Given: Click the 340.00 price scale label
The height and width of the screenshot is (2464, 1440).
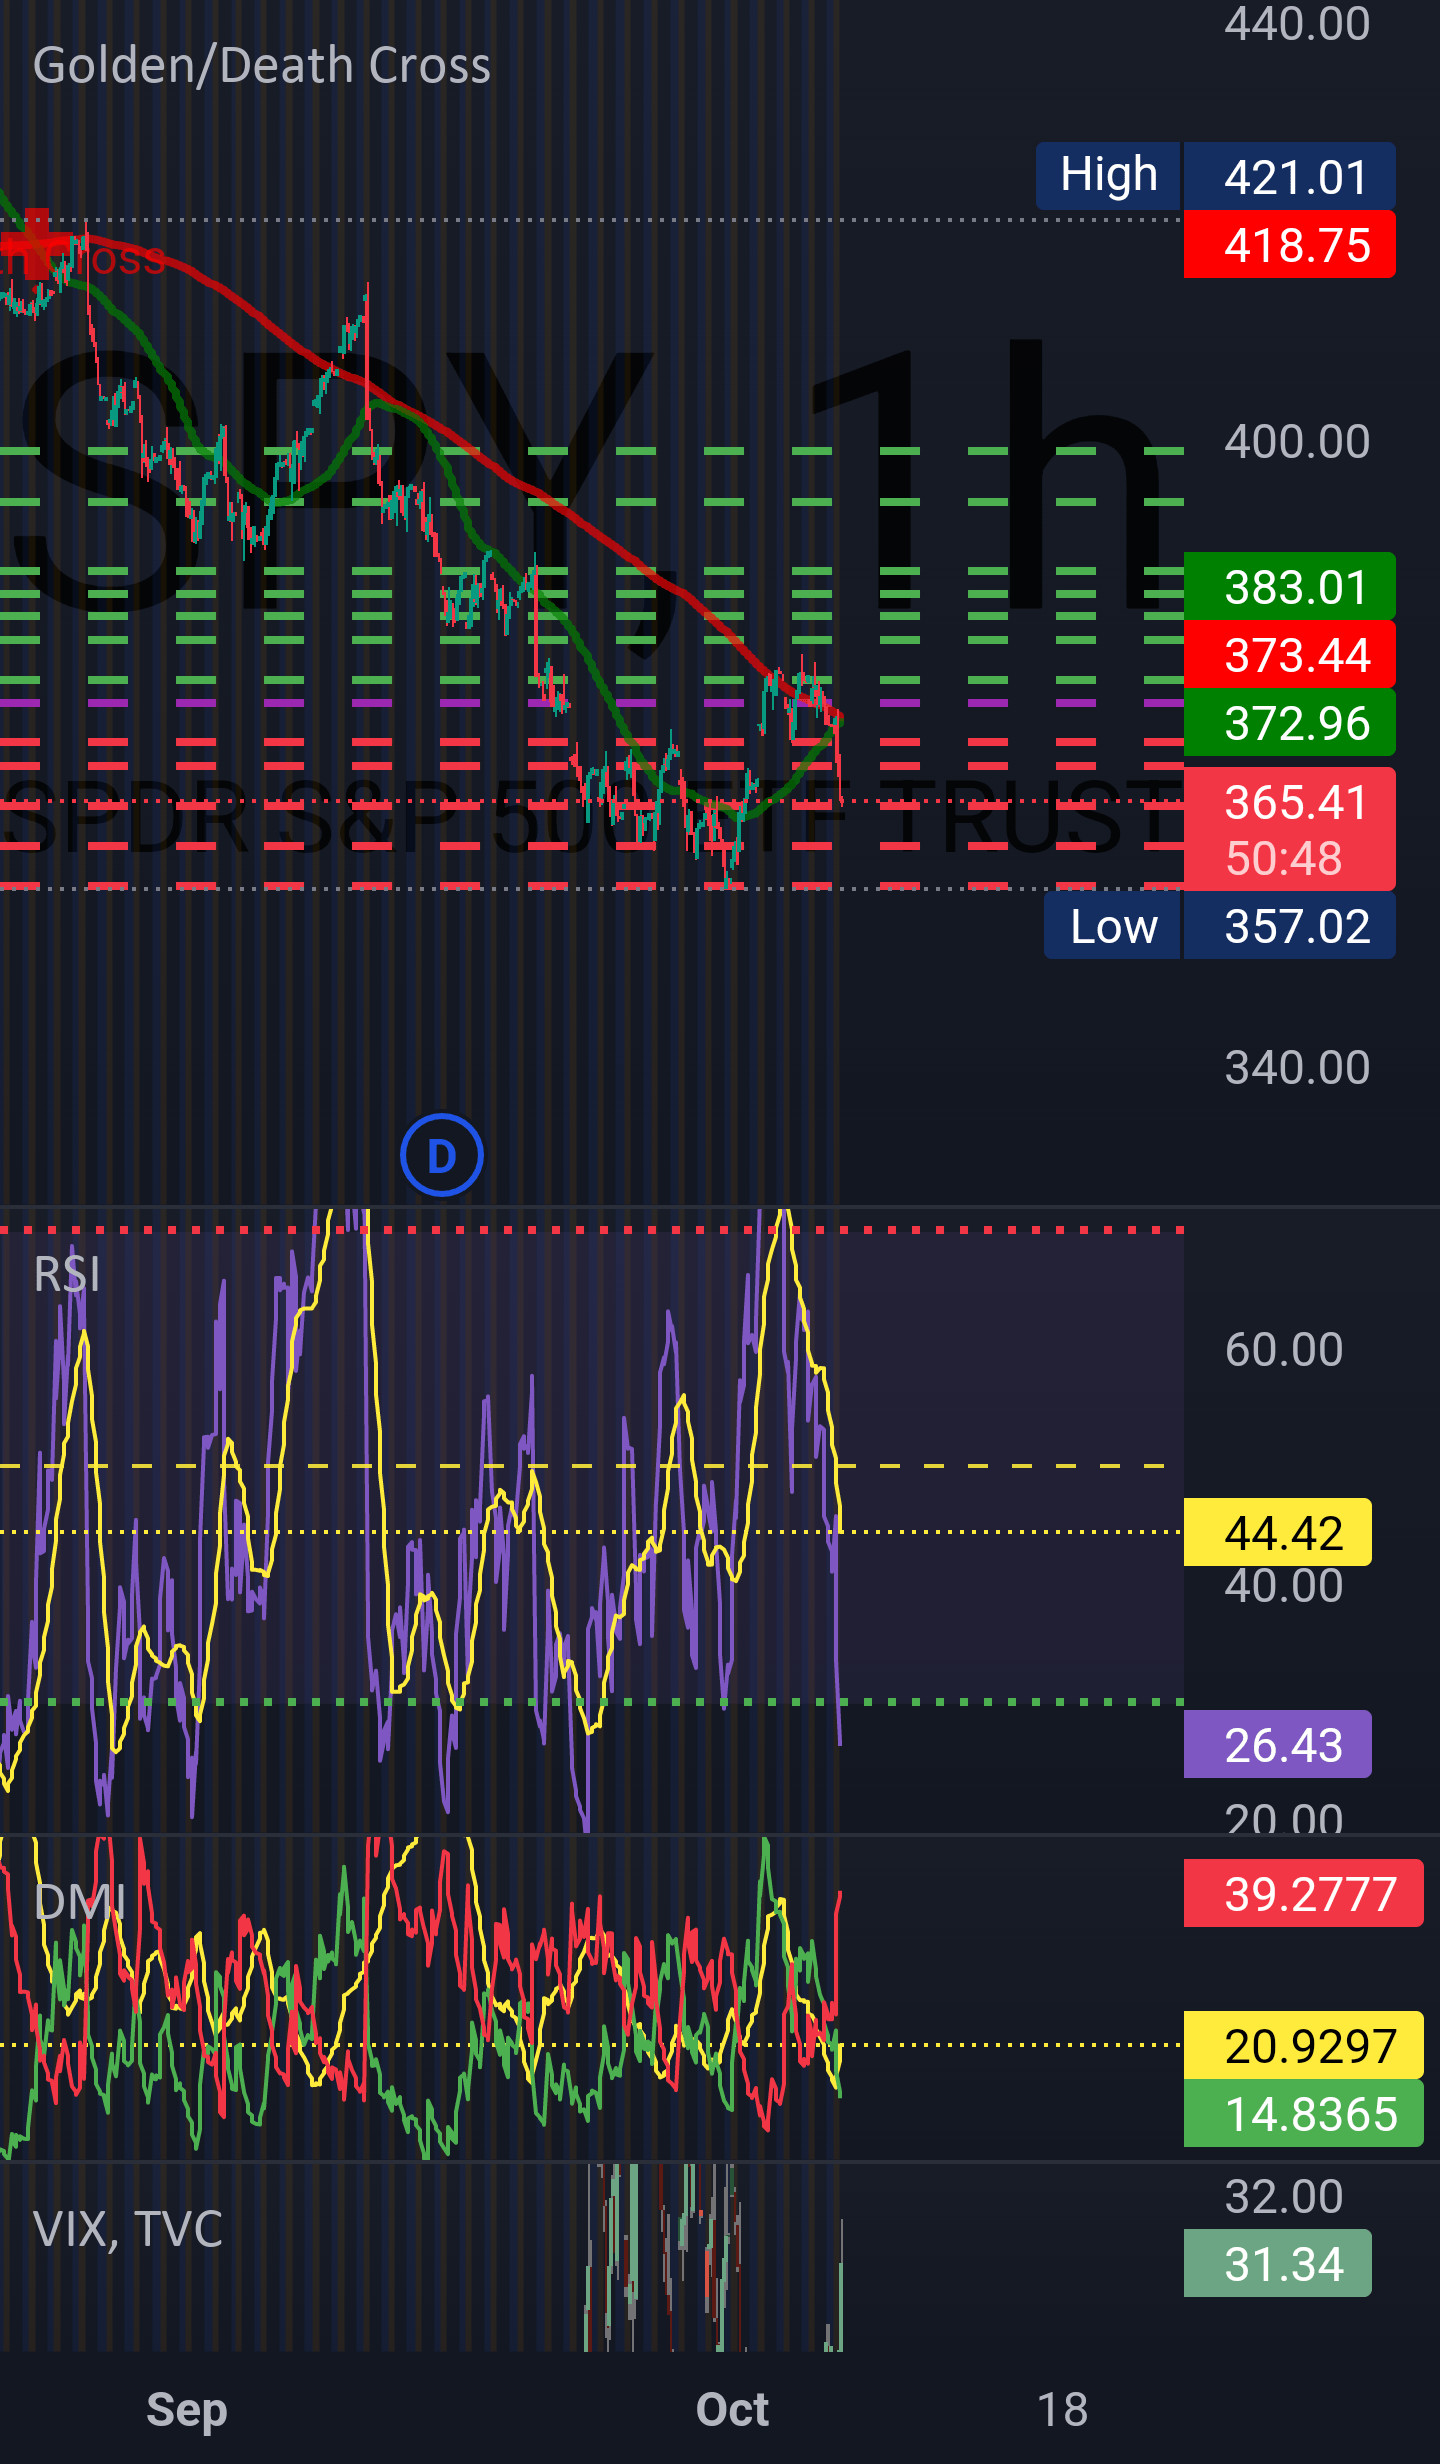Looking at the screenshot, I should tap(1297, 1067).
